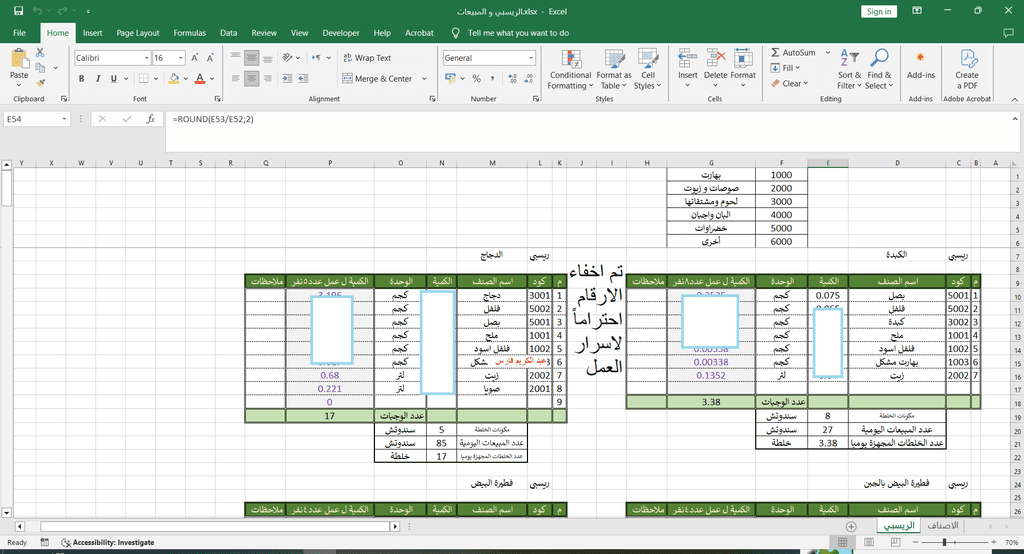Select the الريسبي sheet tab
The height and width of the screenshot is (554, 1024).
click(899, 525)
